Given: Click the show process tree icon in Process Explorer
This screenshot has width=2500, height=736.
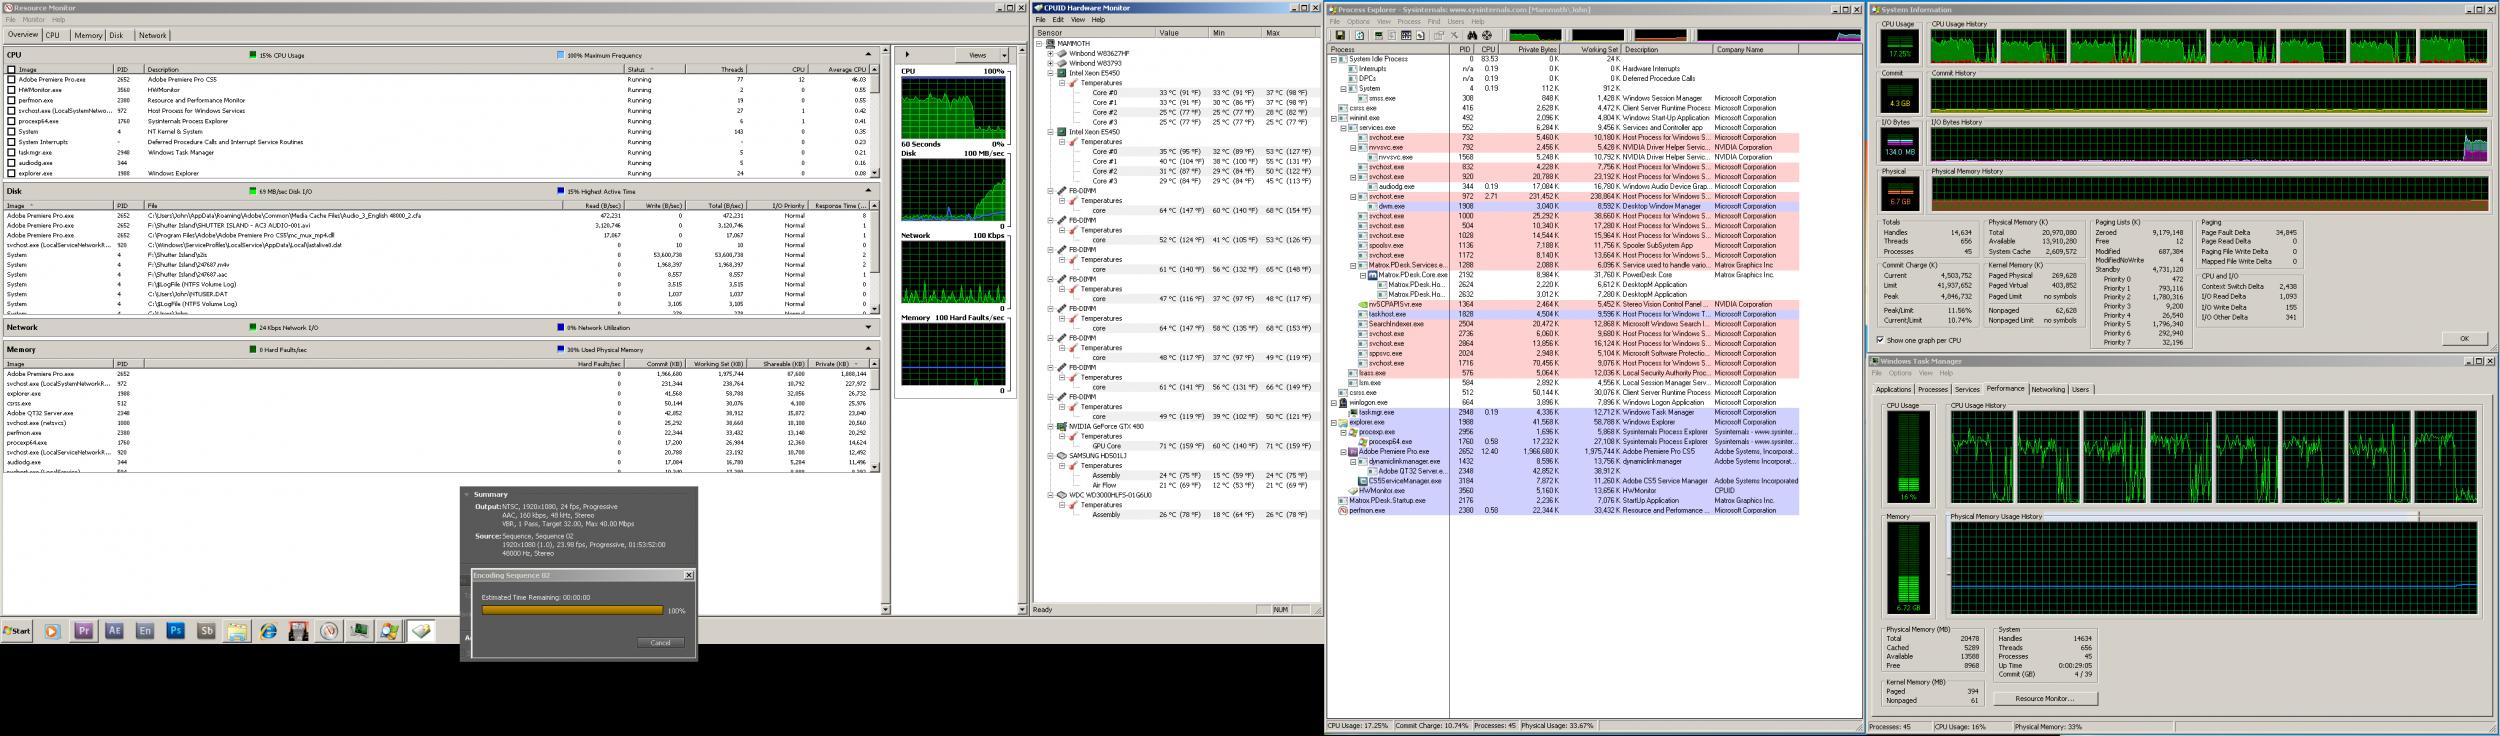Looking at the screenshot, I should (1392, 35).
